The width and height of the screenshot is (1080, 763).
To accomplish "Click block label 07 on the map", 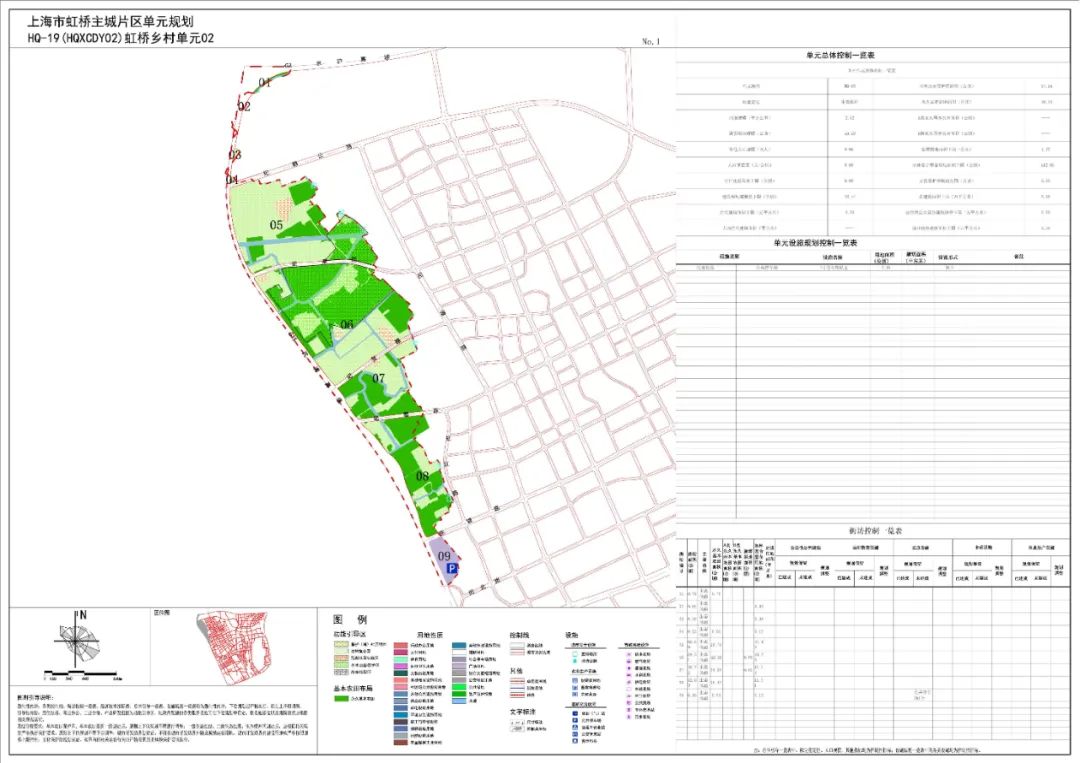I will (378, 378).
